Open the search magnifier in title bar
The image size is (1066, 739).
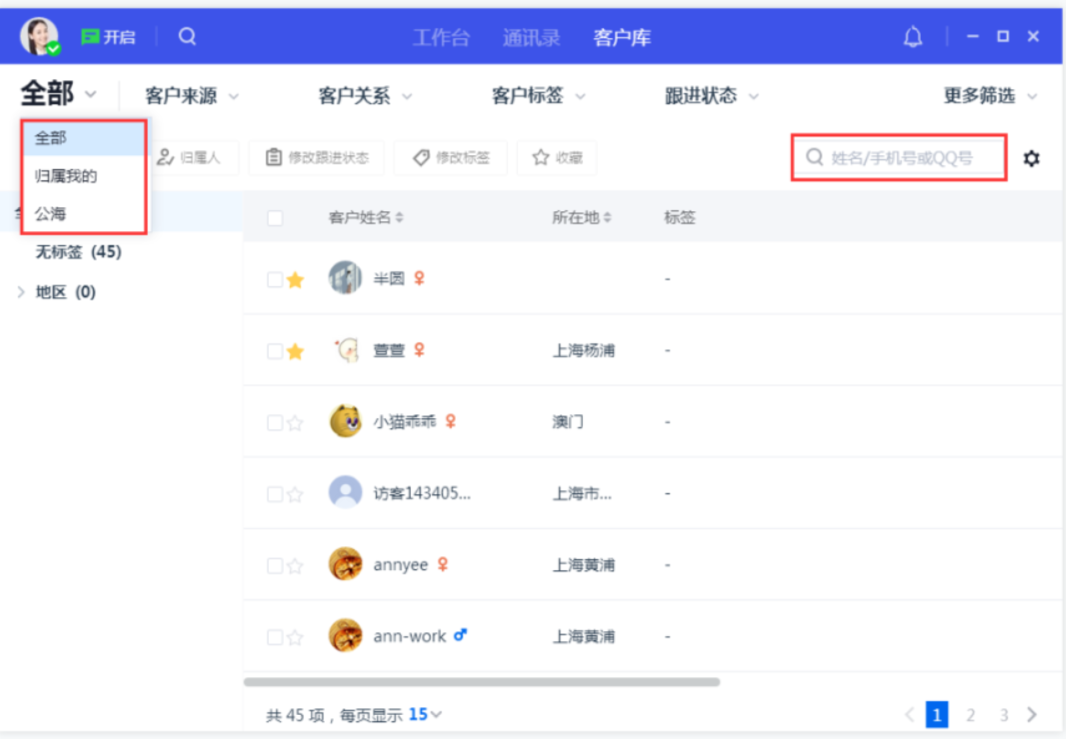[187, 36]
